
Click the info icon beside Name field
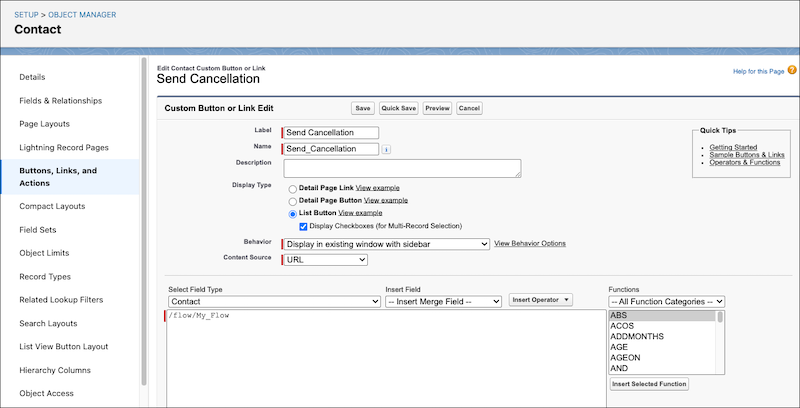(387, 150)
